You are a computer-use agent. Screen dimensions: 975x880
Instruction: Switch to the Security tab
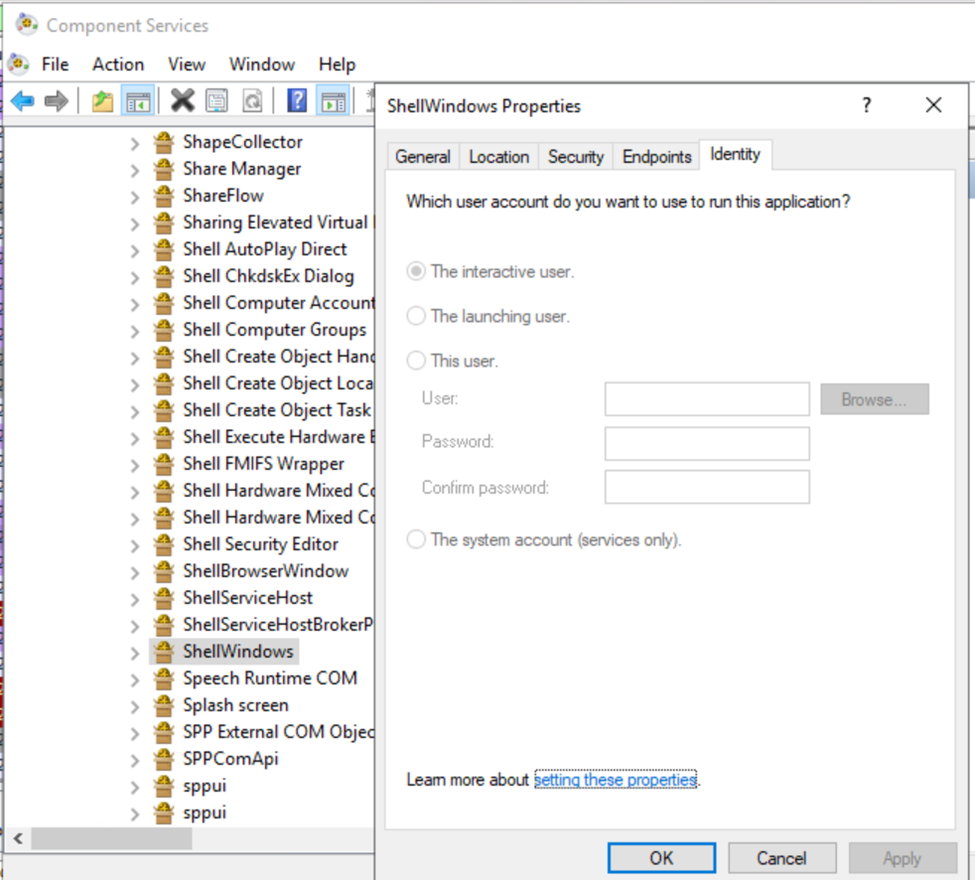(x=576, y=157)
